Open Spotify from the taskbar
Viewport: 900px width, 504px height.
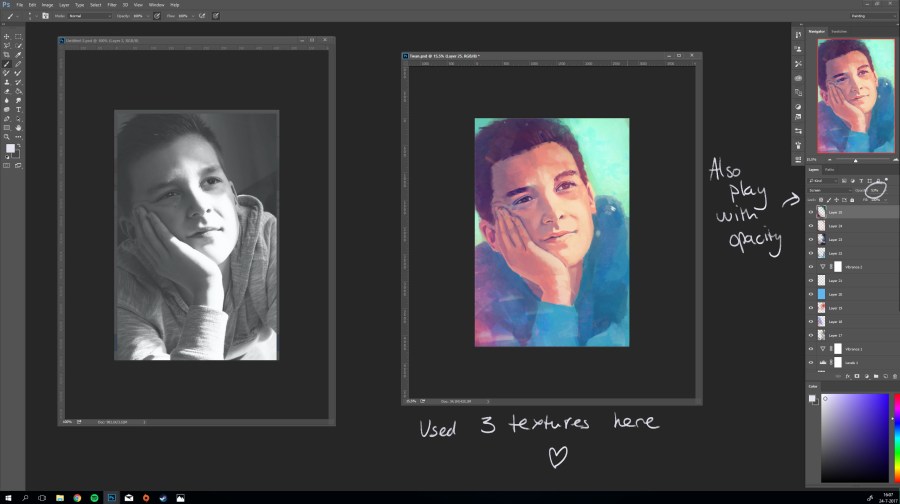tap(94, 497)
